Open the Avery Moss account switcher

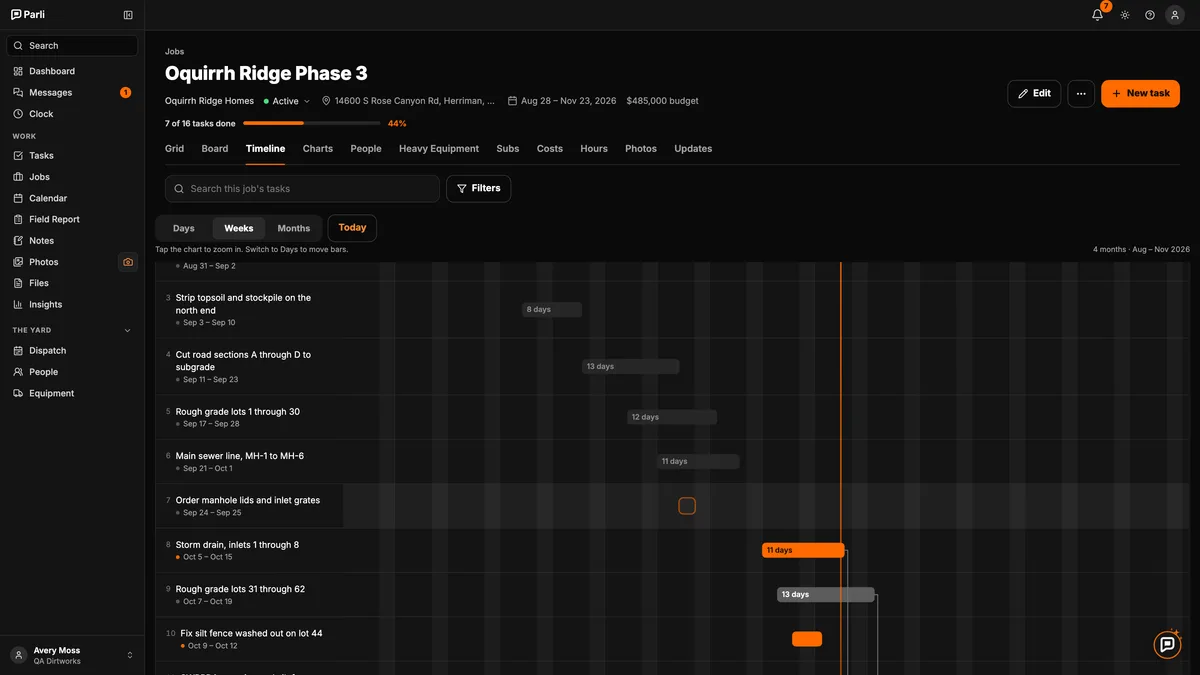pos(72,655)
